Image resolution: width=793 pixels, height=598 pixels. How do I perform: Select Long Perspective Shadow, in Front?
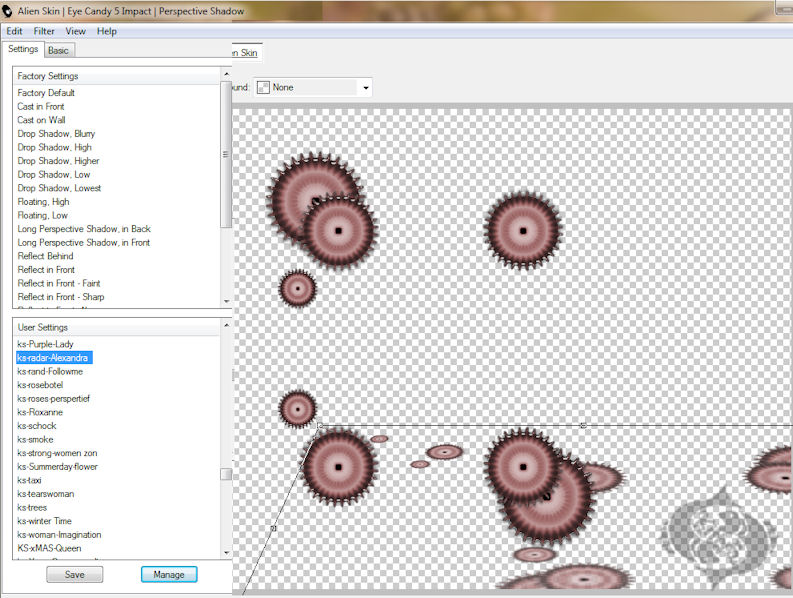point(83,243)
